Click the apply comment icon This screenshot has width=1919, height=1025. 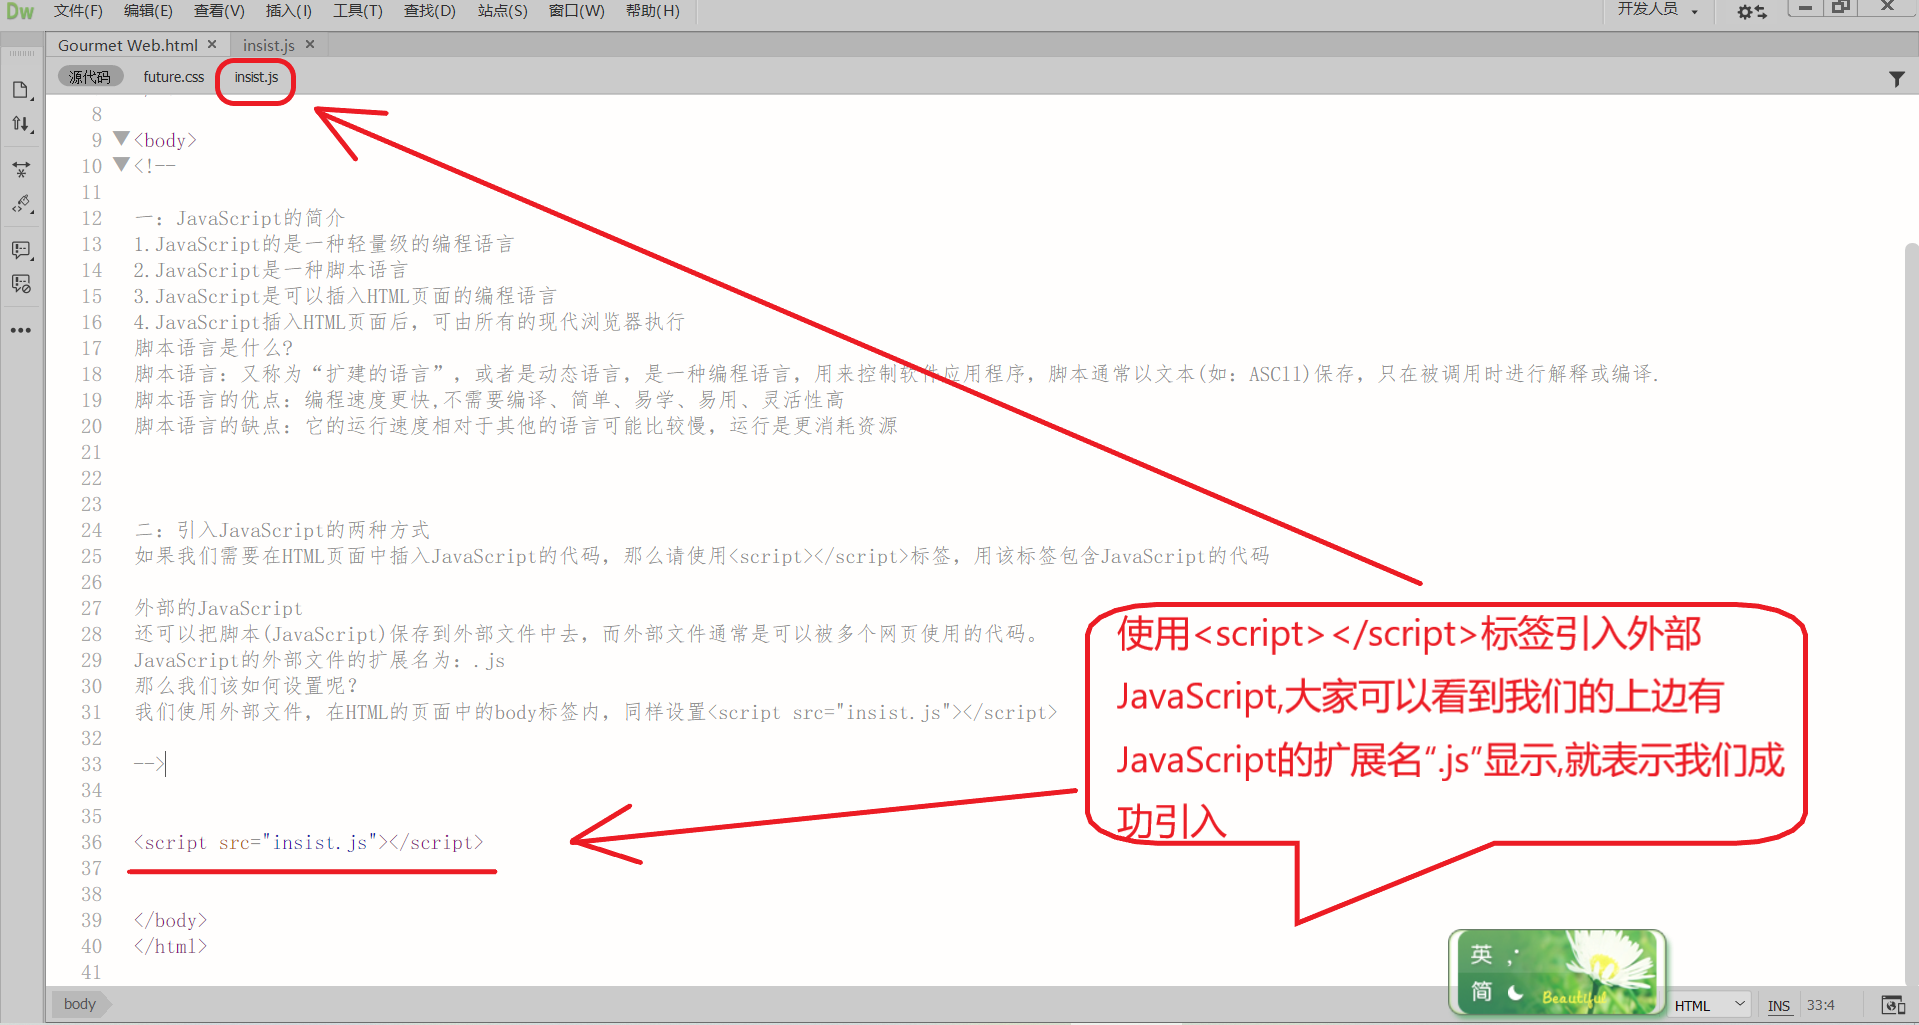click(x=21, y=250)
